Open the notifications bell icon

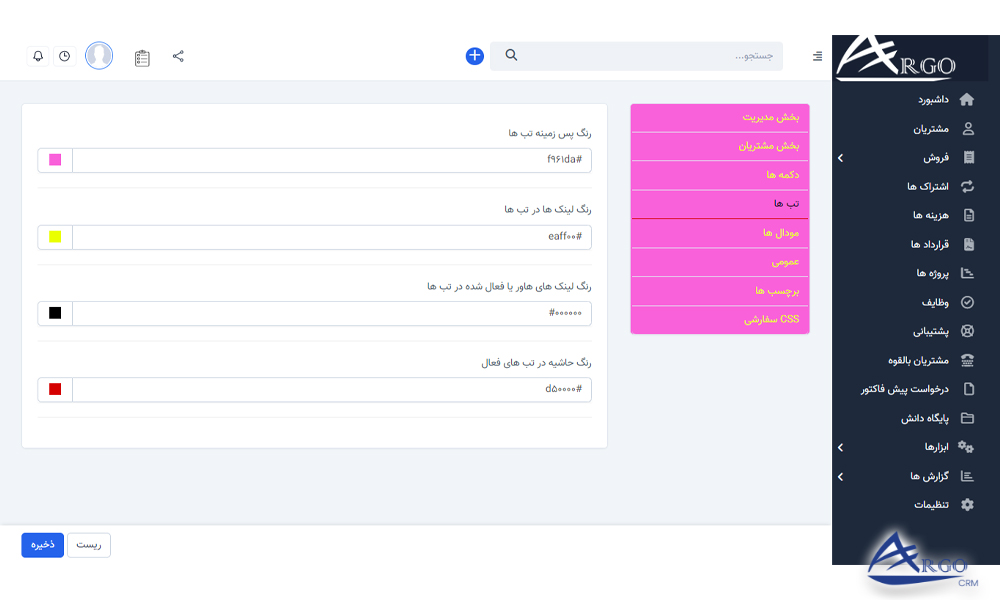38,56
